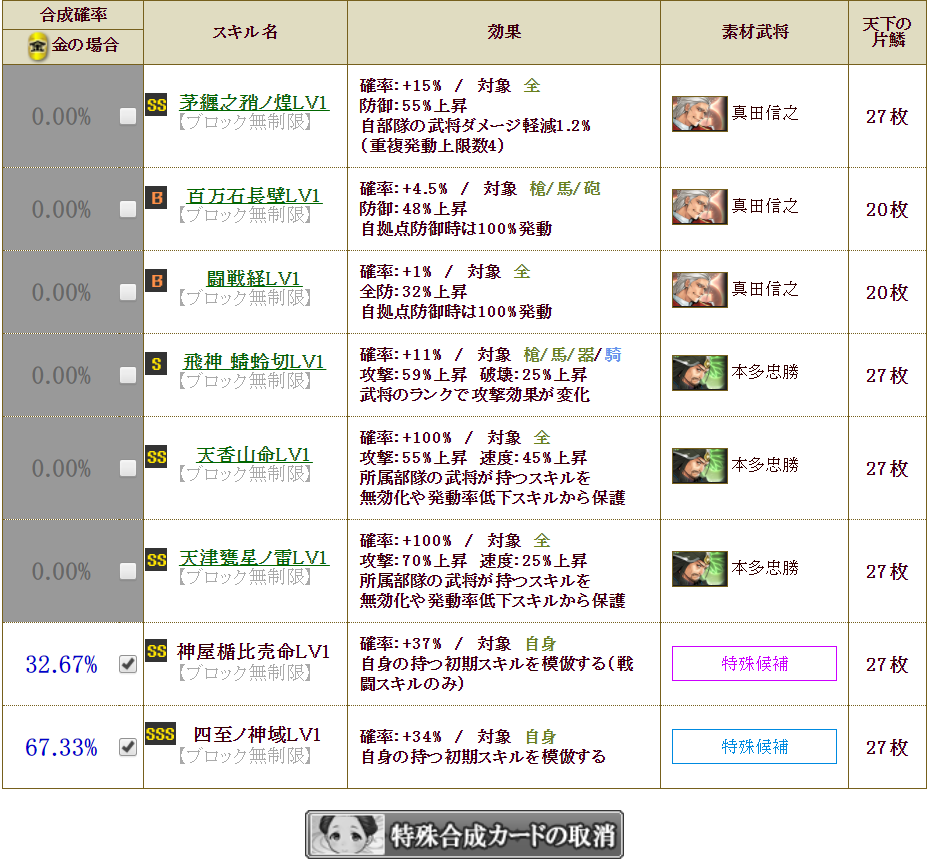Image resolution: width=928 pixels, height=867 pixels.
Task: Click the SS rank badge beside 茅纏之稚ノ煌LV1
Action: (156, 105)
